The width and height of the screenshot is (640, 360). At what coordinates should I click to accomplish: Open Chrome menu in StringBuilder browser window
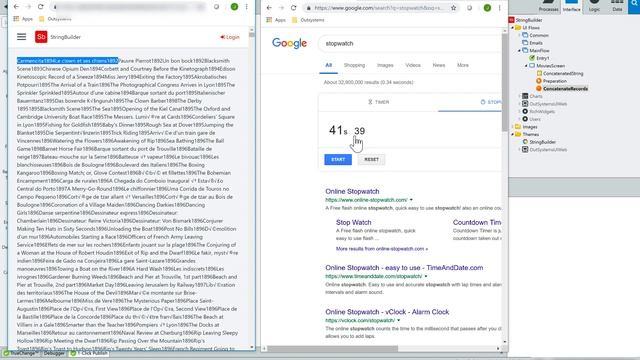[247, 7]
